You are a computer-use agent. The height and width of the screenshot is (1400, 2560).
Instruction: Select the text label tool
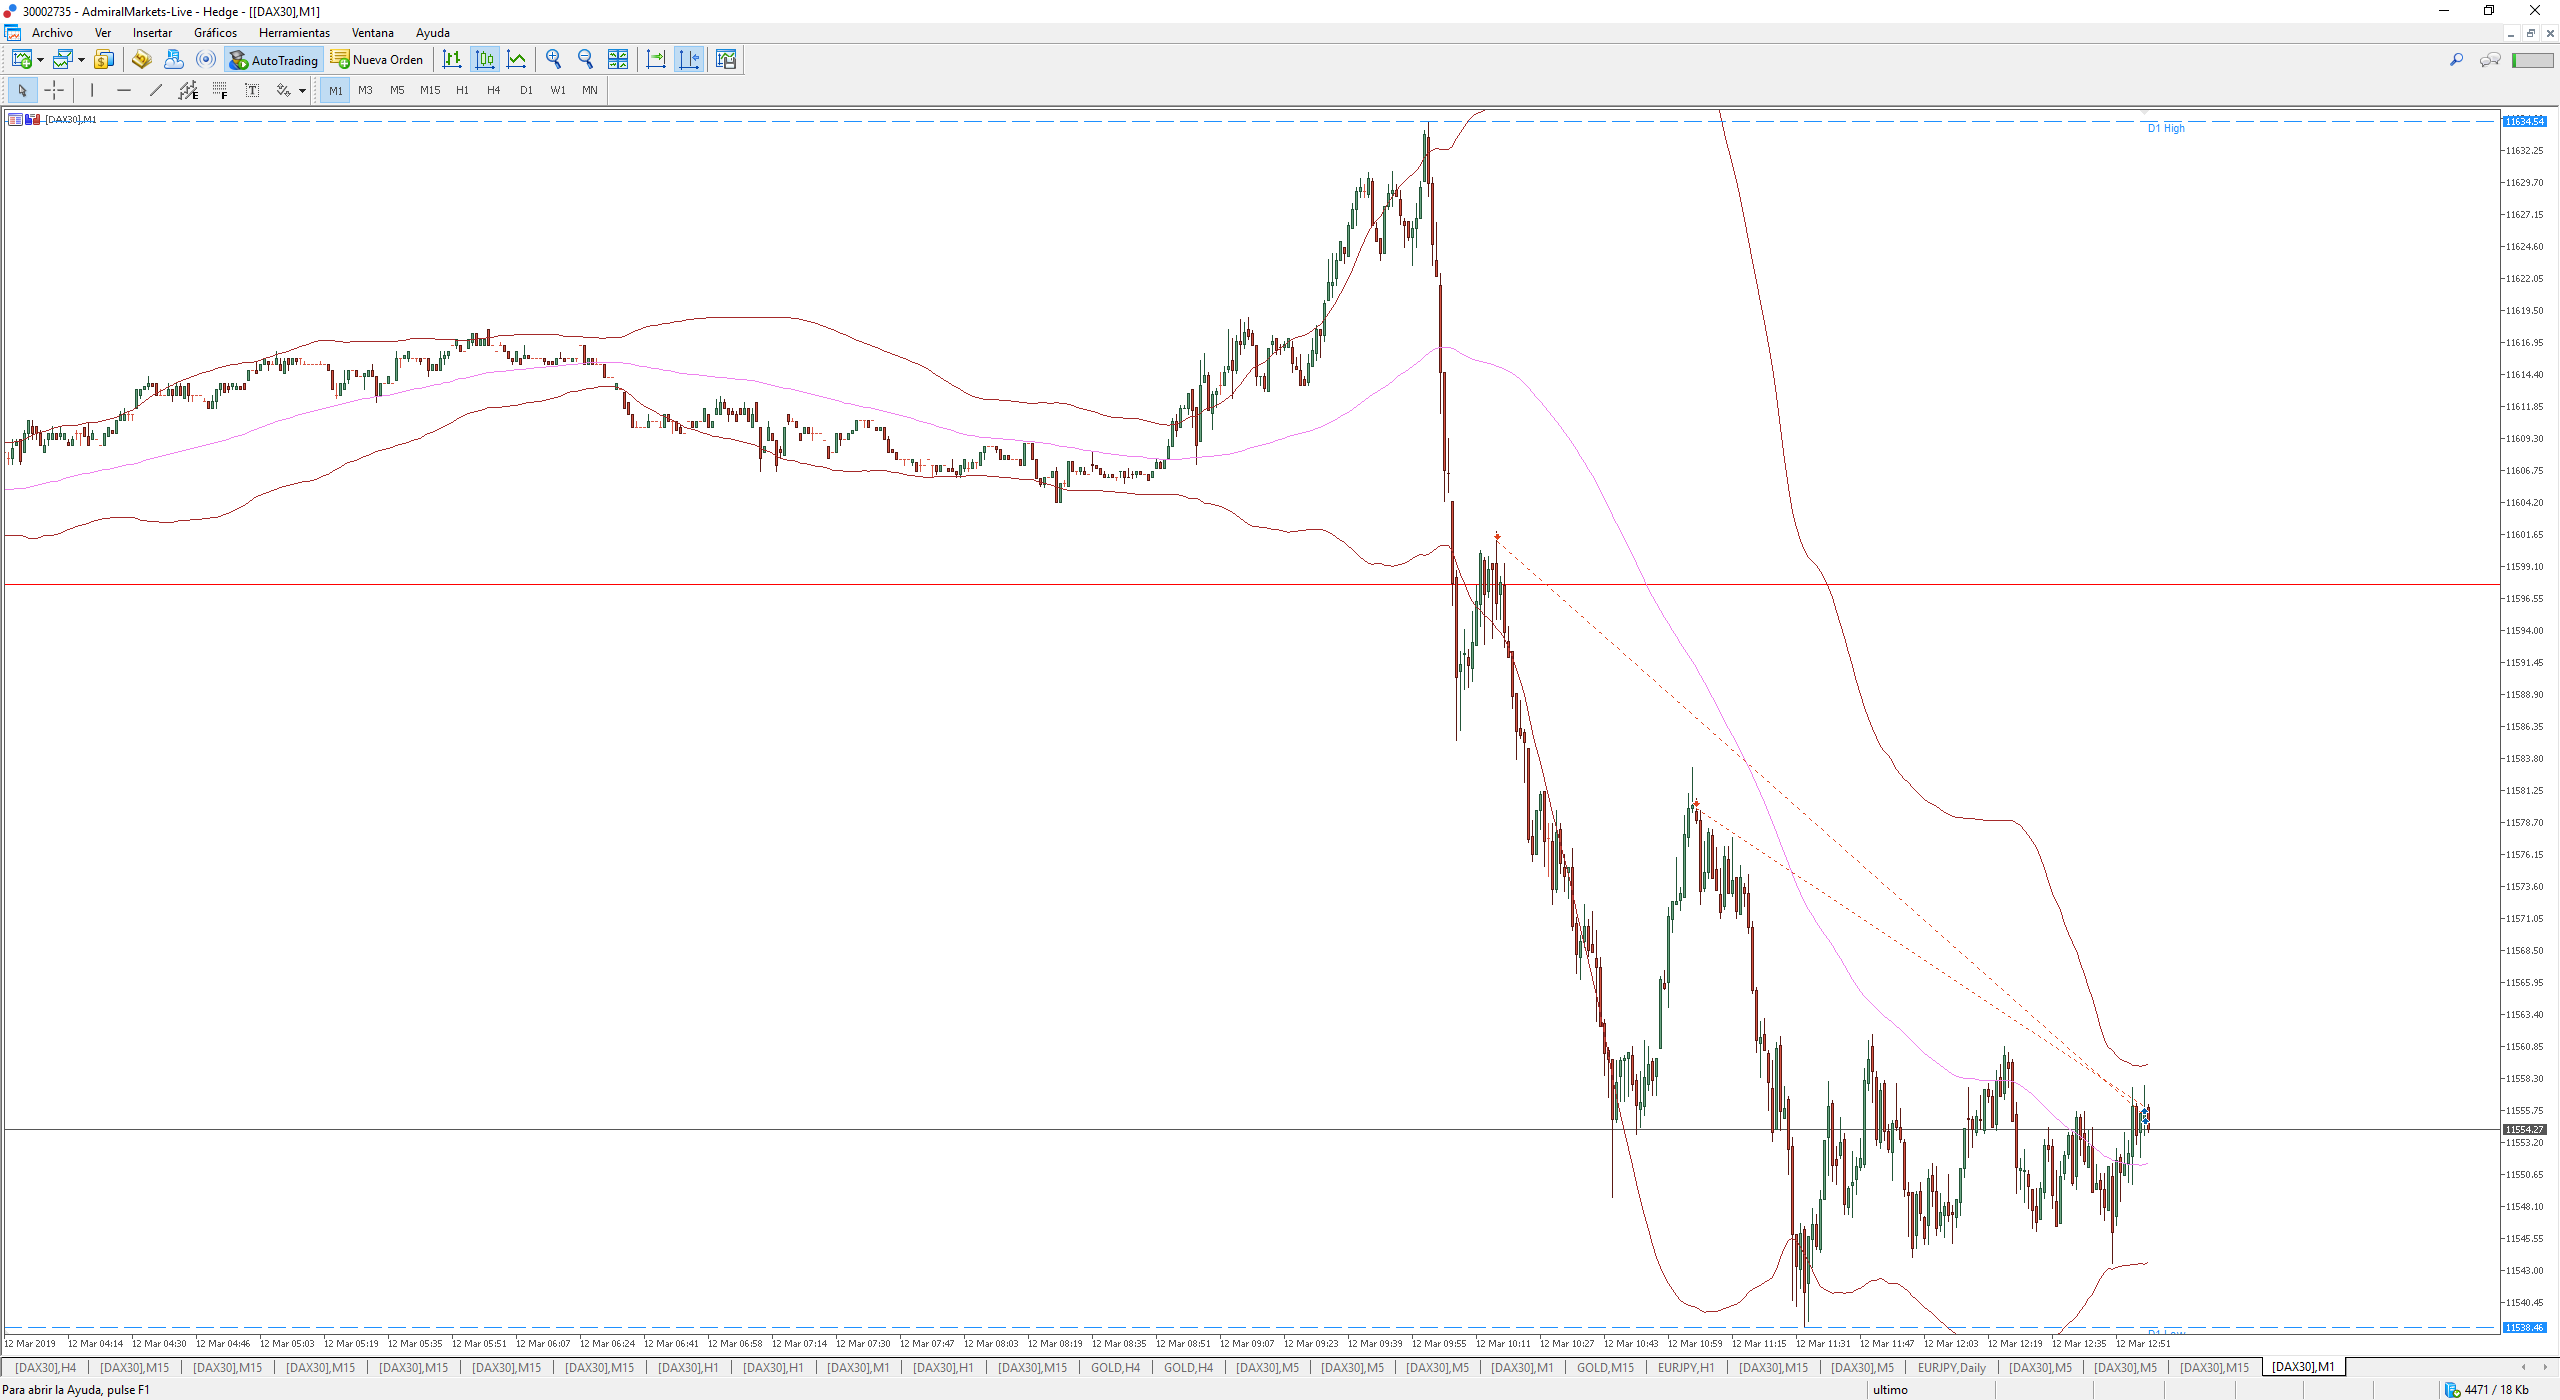(252, 90)
